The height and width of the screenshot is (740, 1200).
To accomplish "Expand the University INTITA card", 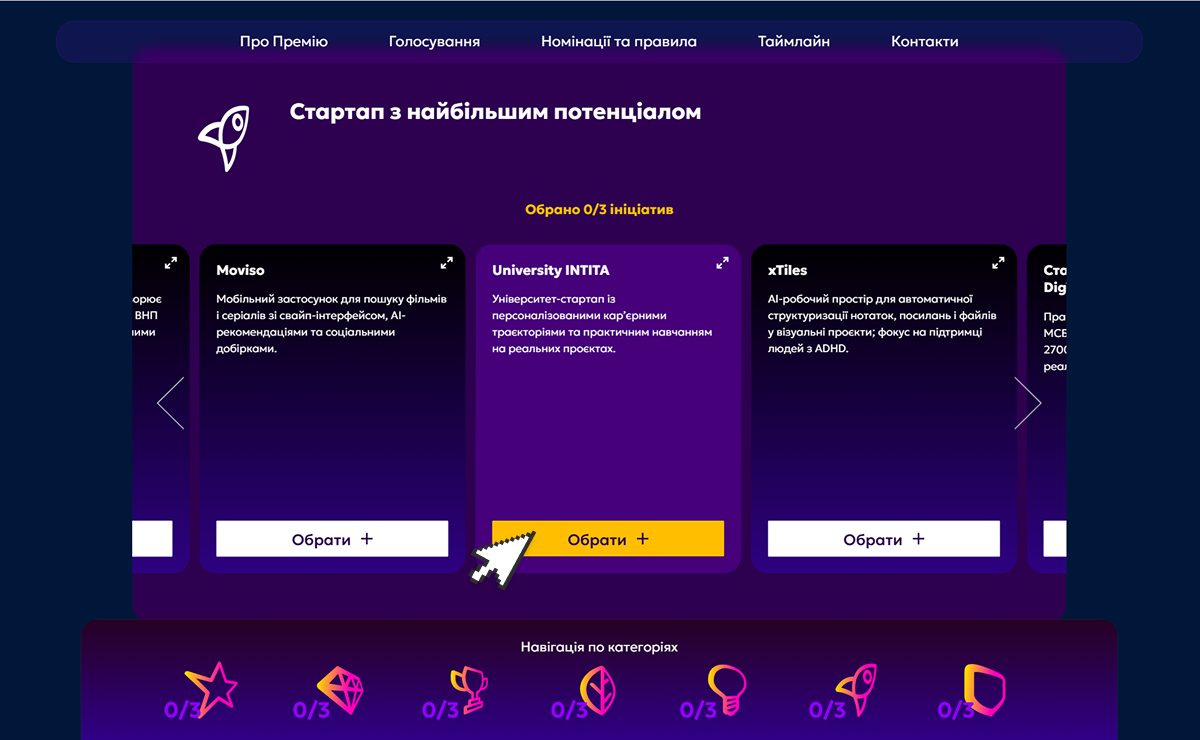I will (x=722, y=263).
